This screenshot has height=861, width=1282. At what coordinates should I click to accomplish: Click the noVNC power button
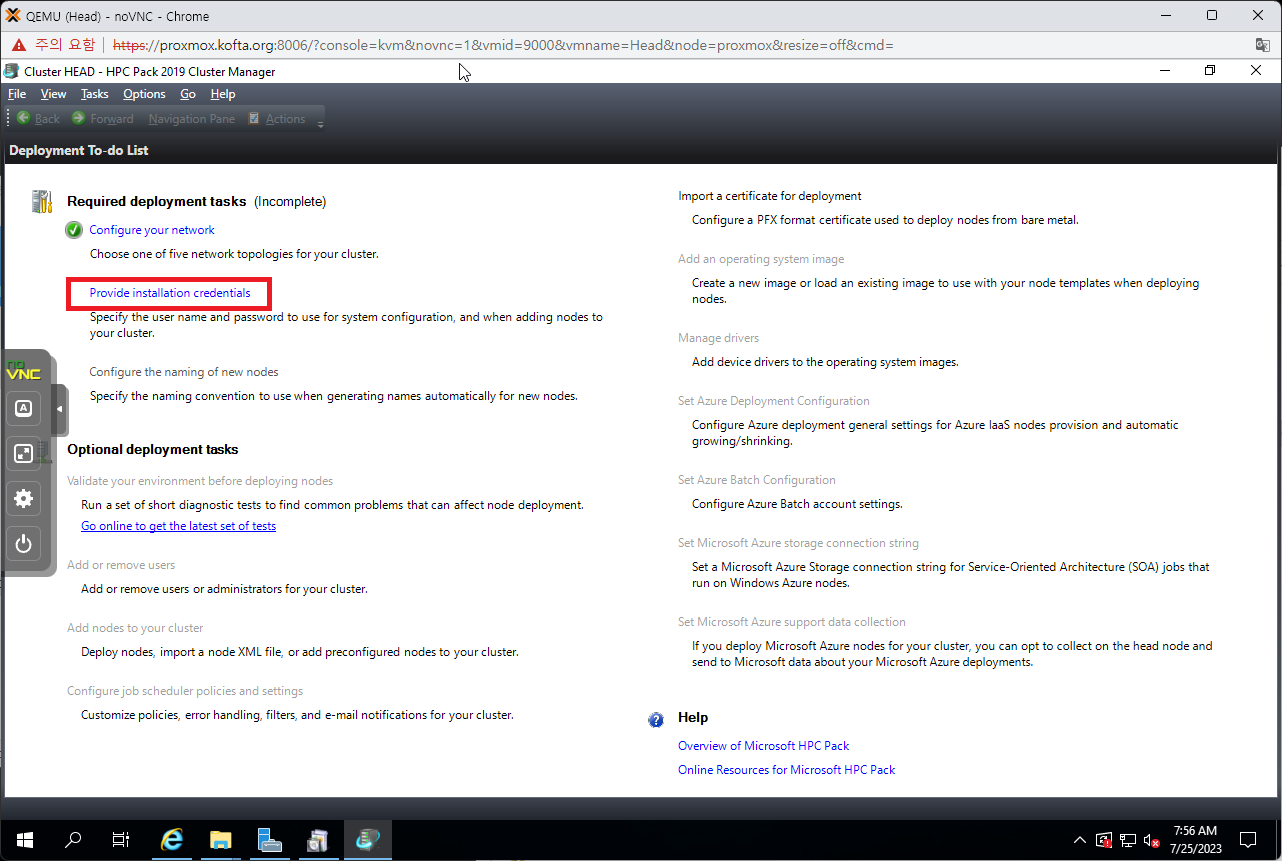tap(24, 544)
